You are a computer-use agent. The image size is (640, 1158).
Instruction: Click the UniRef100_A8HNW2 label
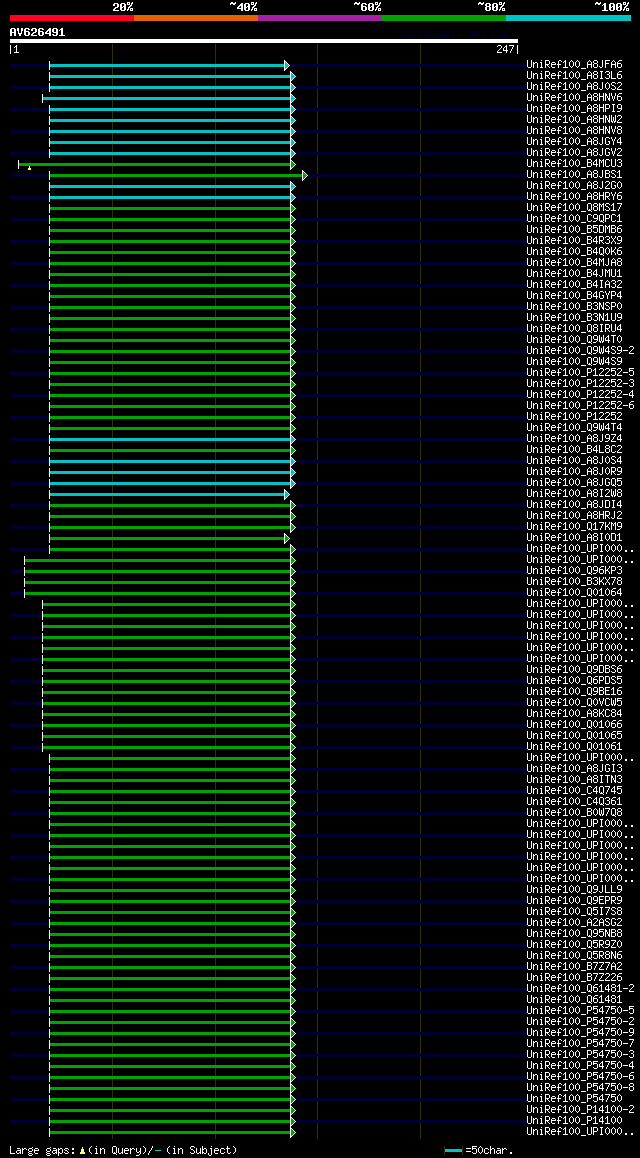574,119
